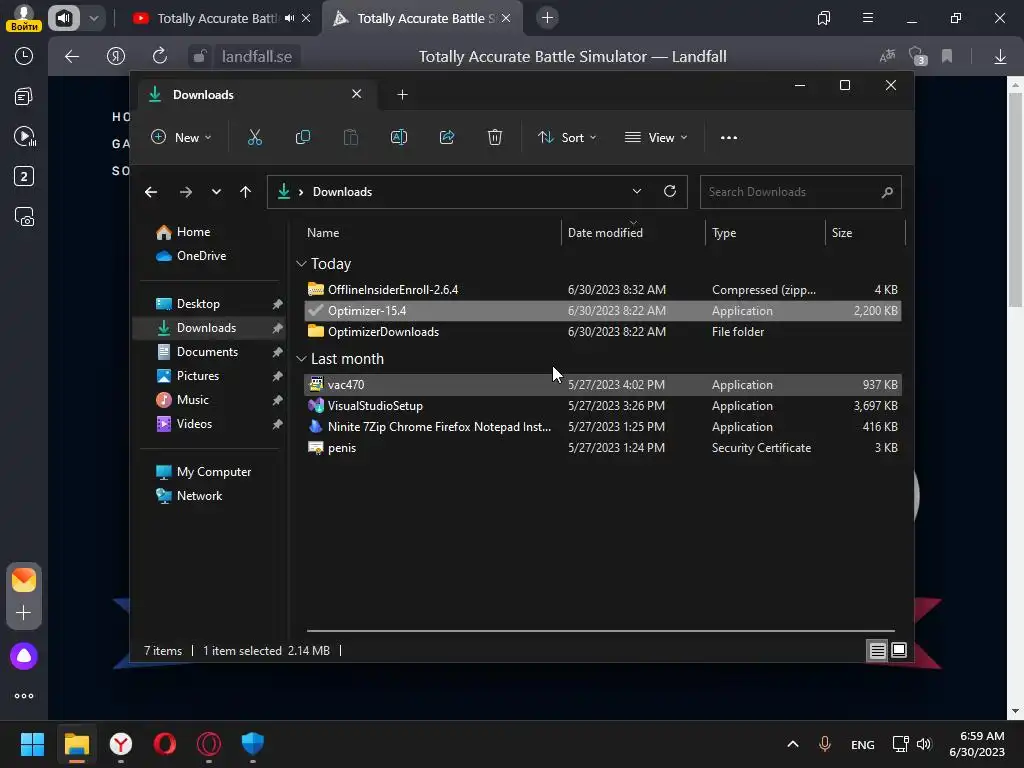The height and width of the screenshot is (768, 1024).
Task: Open browser downloads arrow icon
Action: [1000, 57]
